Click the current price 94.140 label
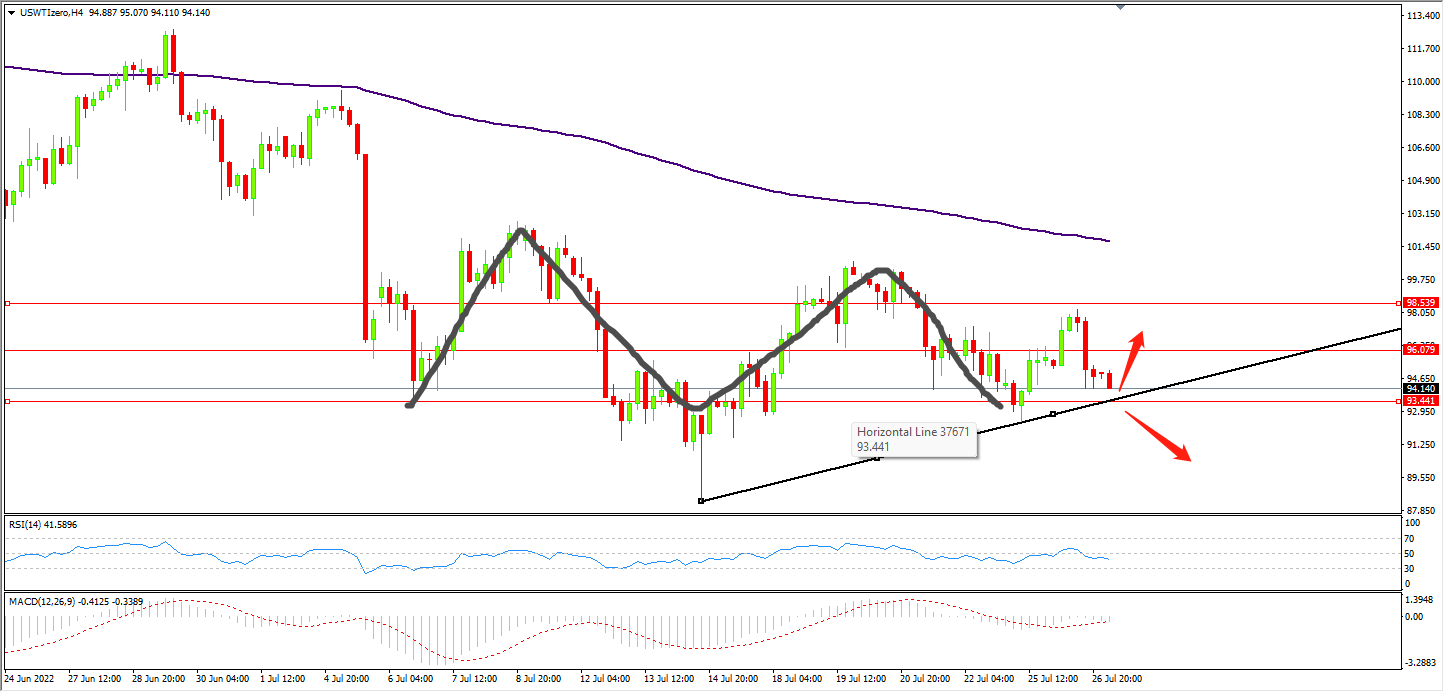 point(1420,388)
